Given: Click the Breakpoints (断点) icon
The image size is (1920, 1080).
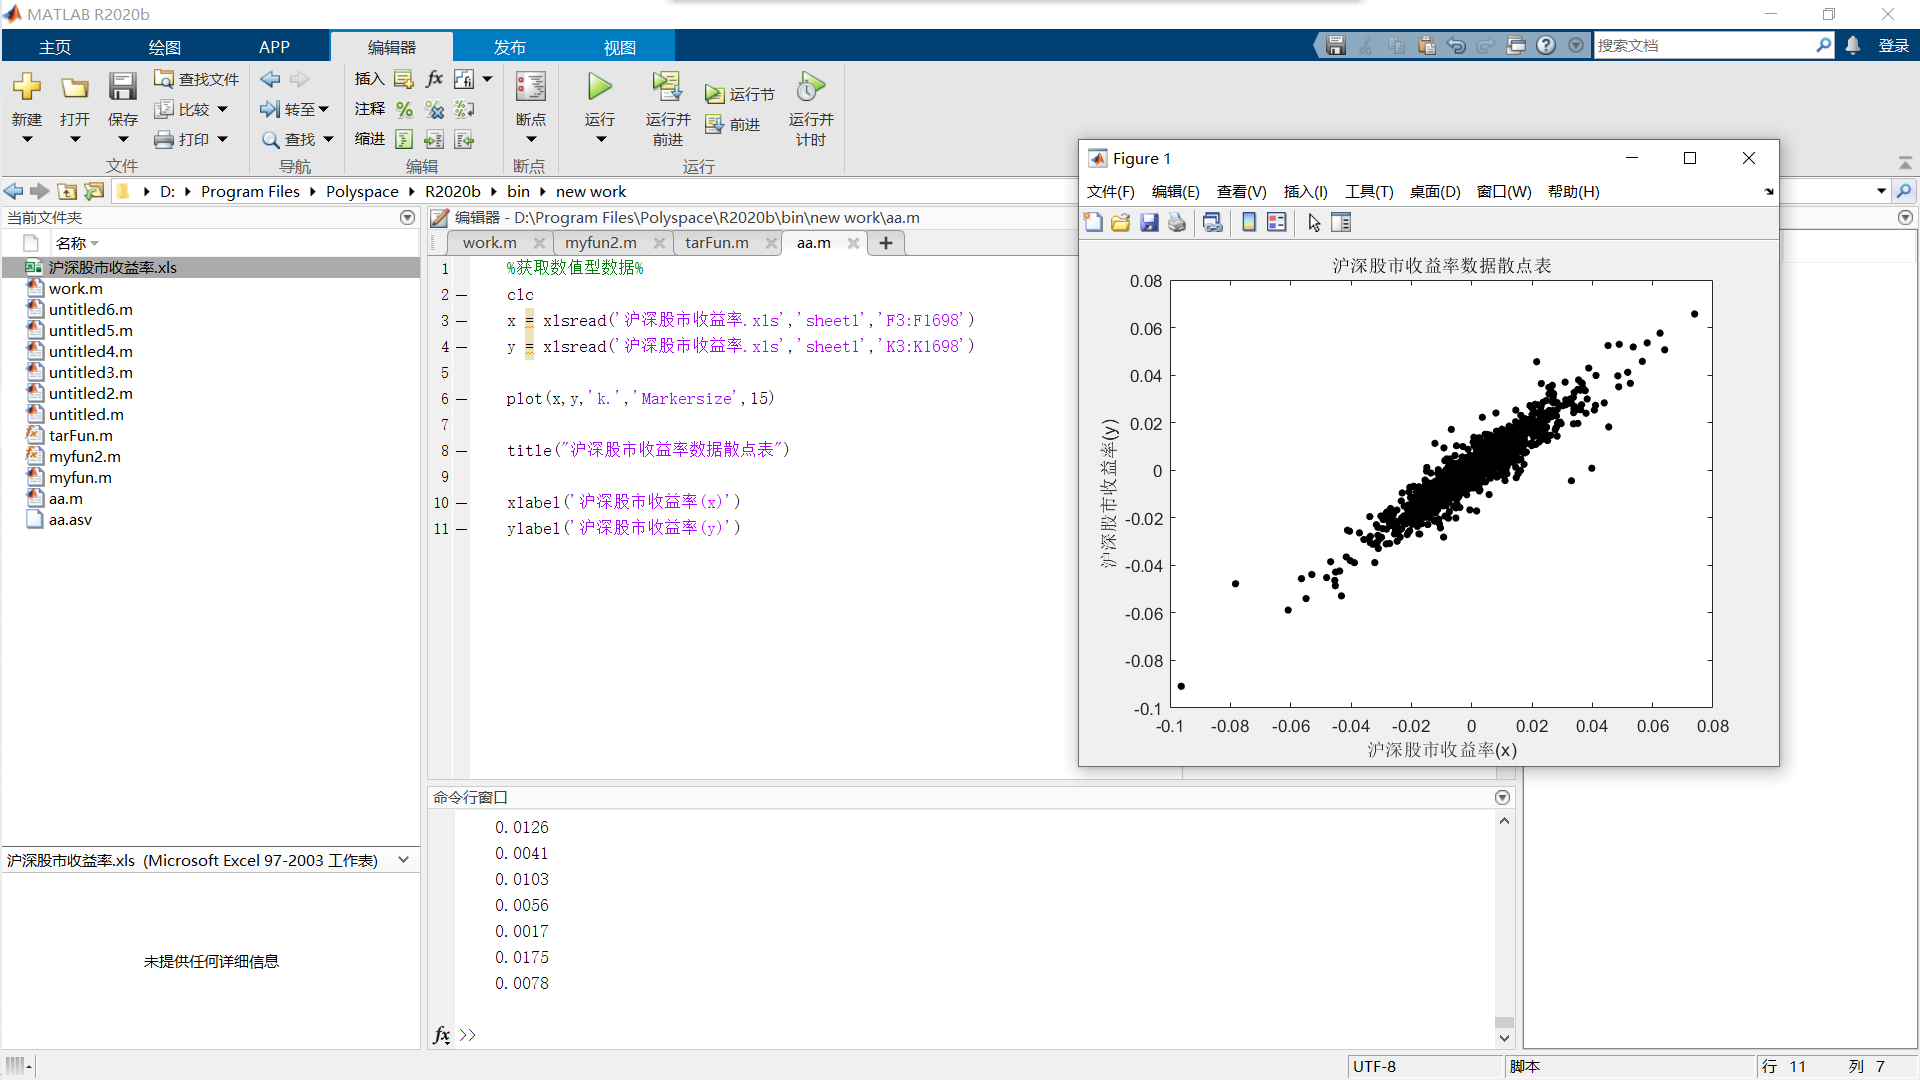Looking at the screenshot, I should tap(530, 88).
